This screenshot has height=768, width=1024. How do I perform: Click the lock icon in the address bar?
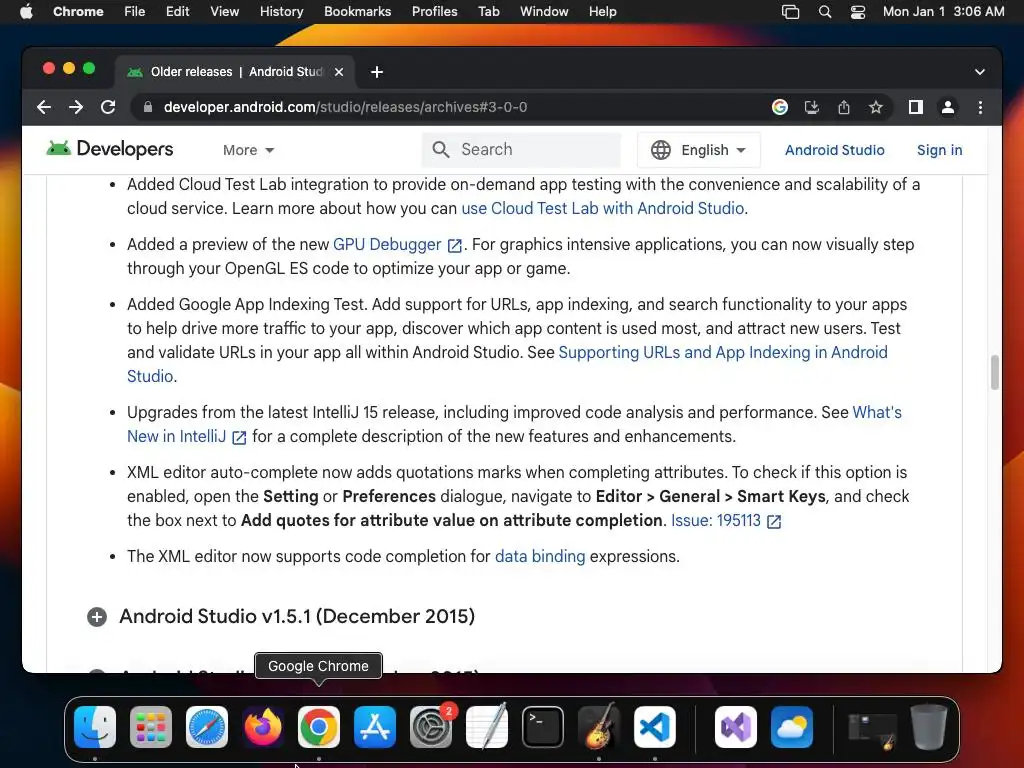[148, 107]
